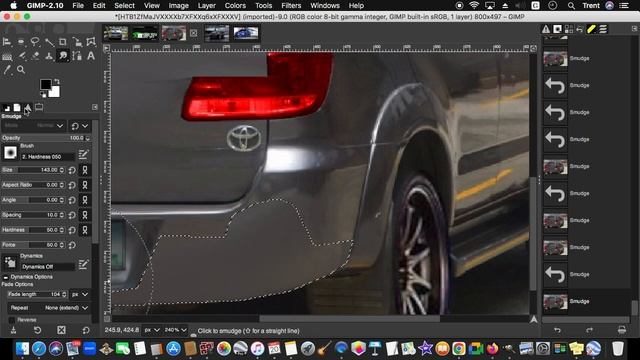The image size is (640, 360).
Task: Open Repeat None (extend) dropdown
Action: [49, 308]
